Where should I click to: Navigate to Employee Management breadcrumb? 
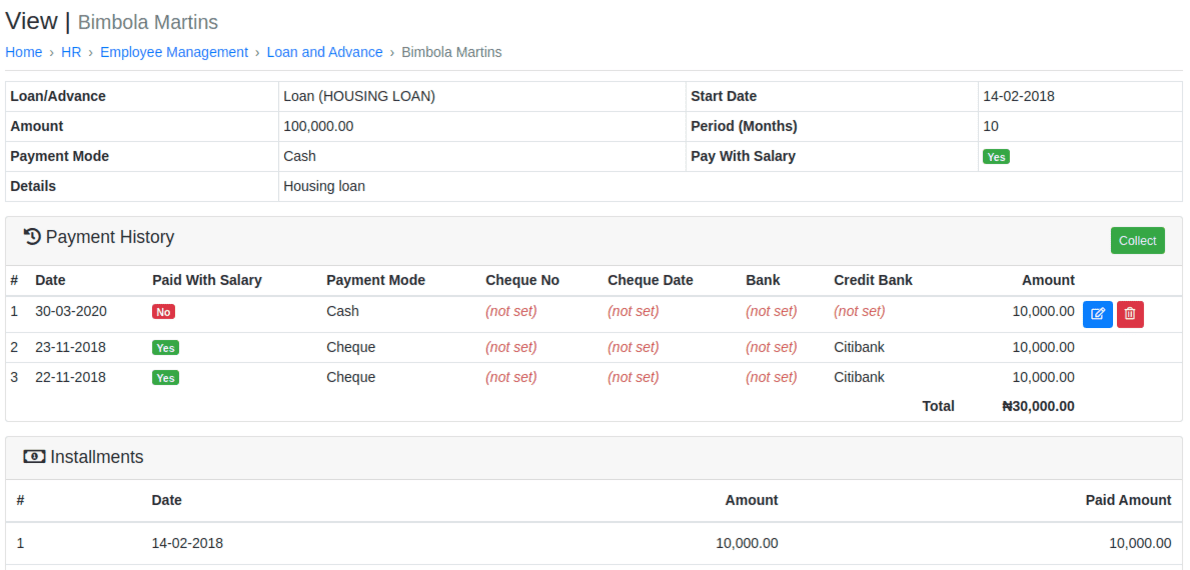click(x=174, y=52)
